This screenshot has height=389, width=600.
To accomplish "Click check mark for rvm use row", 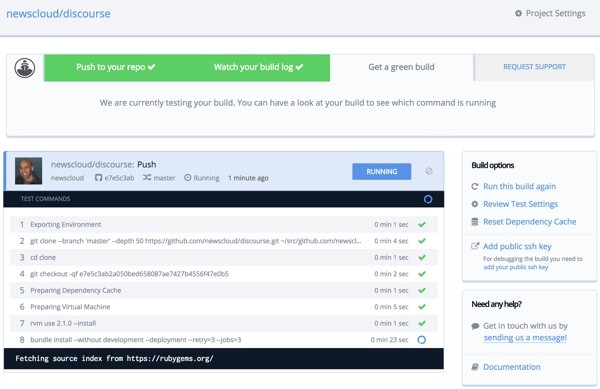I will 422,323.
